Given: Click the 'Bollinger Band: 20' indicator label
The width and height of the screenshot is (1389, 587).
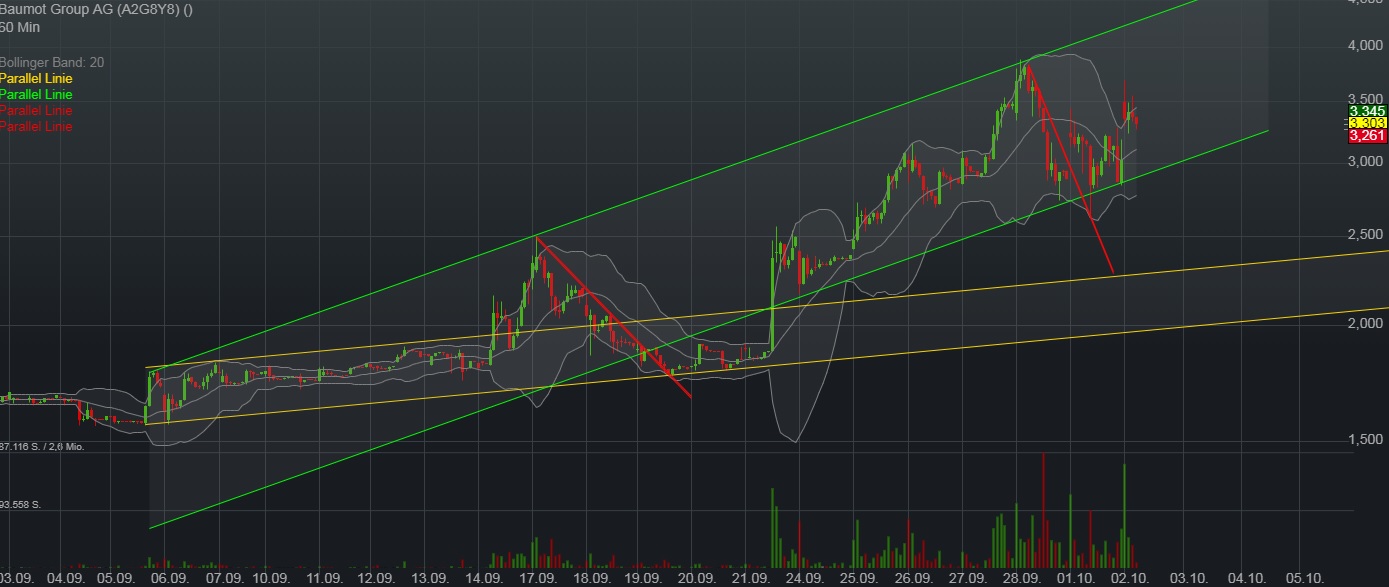Looking at the screenshot, I should [x=52, y=62].
